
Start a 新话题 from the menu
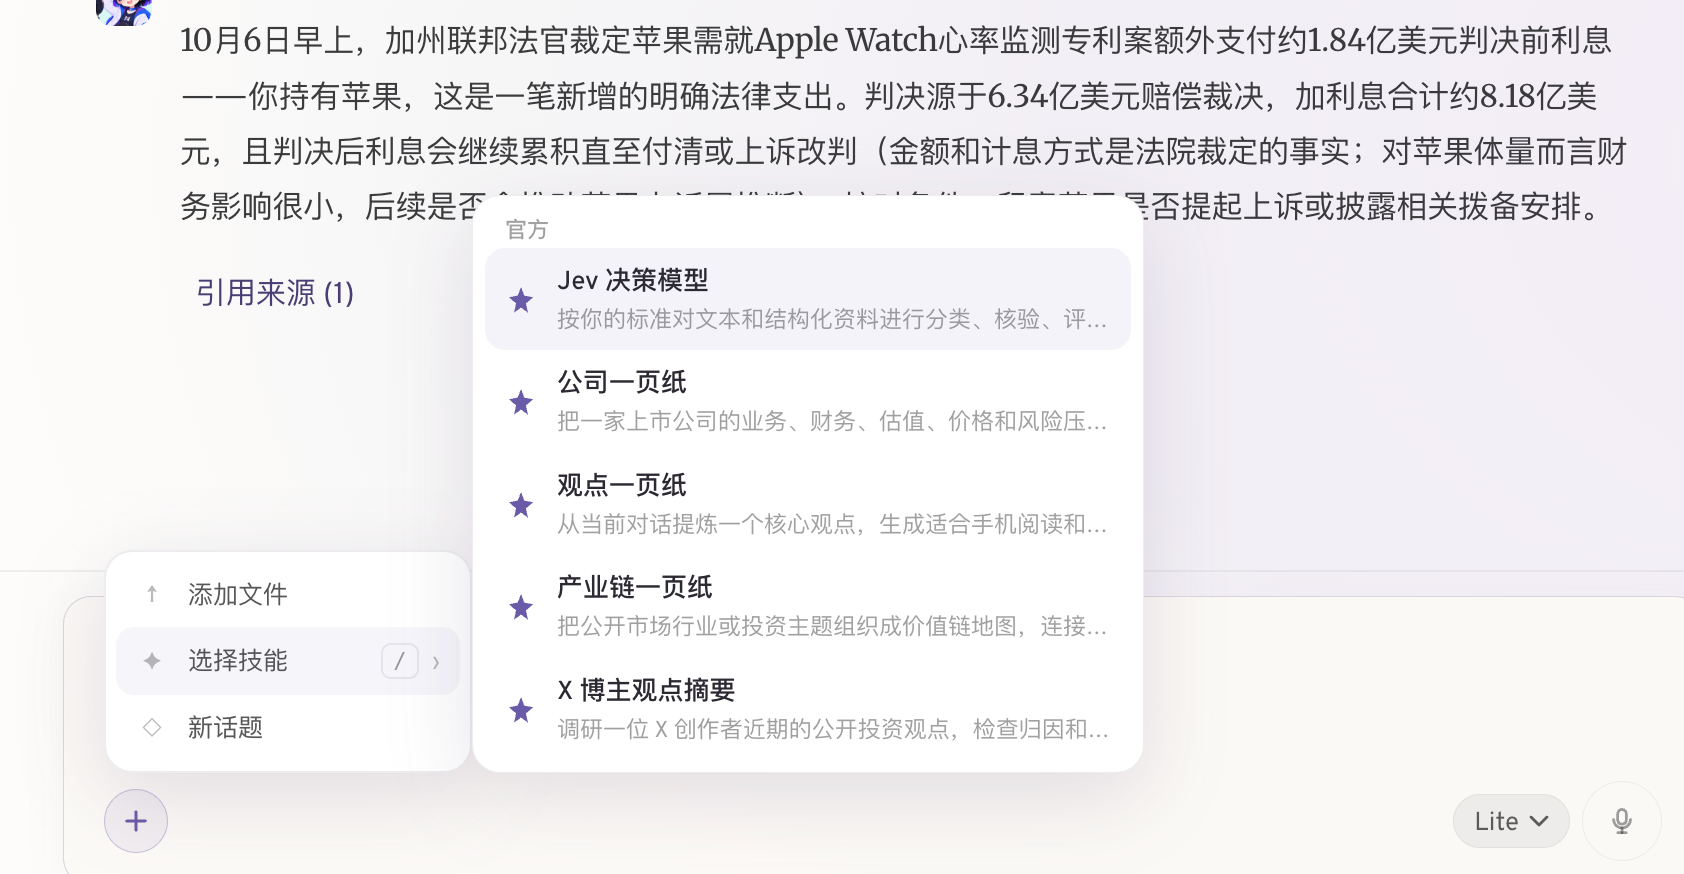pos(288,727)
